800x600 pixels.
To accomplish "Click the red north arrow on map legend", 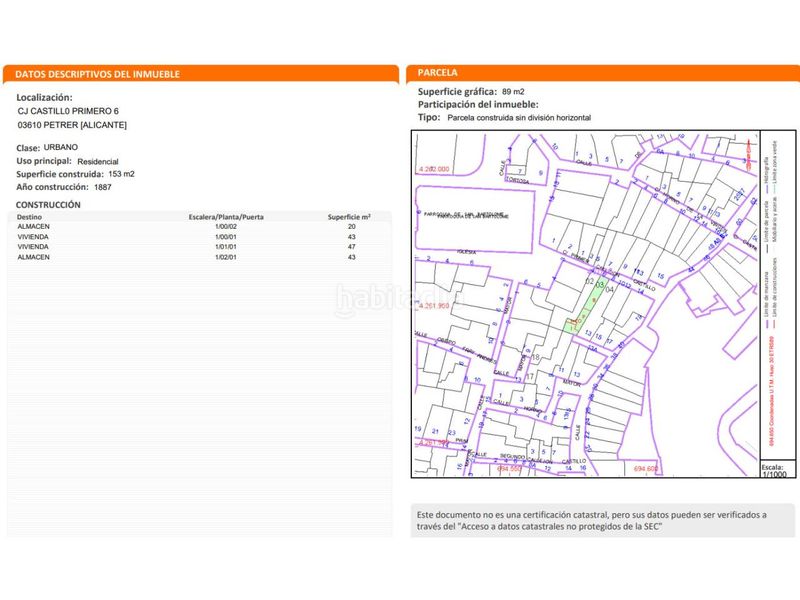I will [748, 155].
